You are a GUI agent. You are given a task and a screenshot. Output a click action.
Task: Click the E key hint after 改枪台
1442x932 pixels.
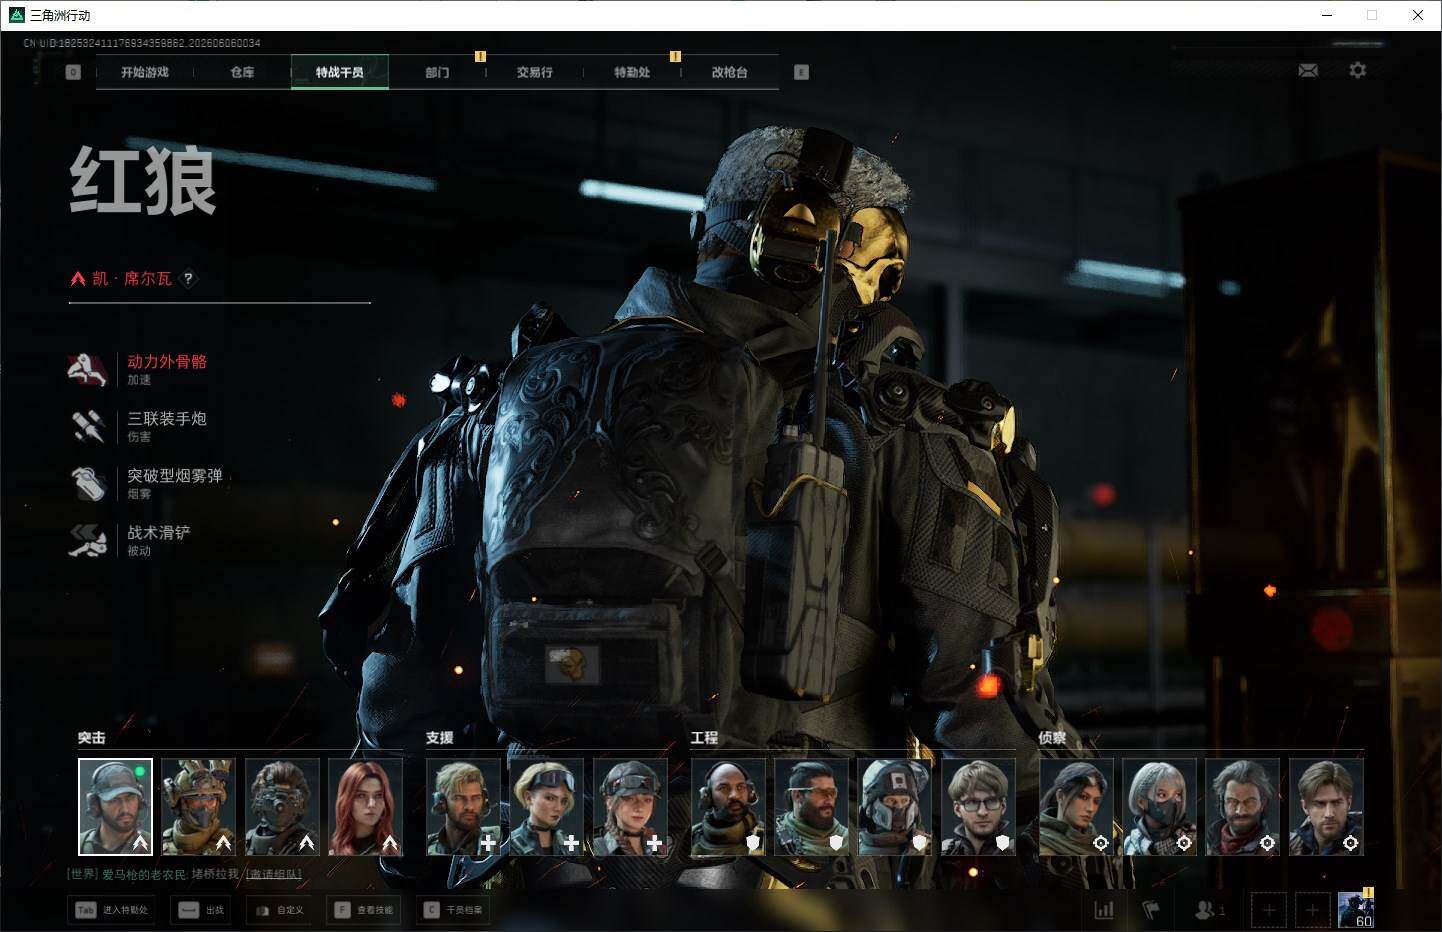801,72
